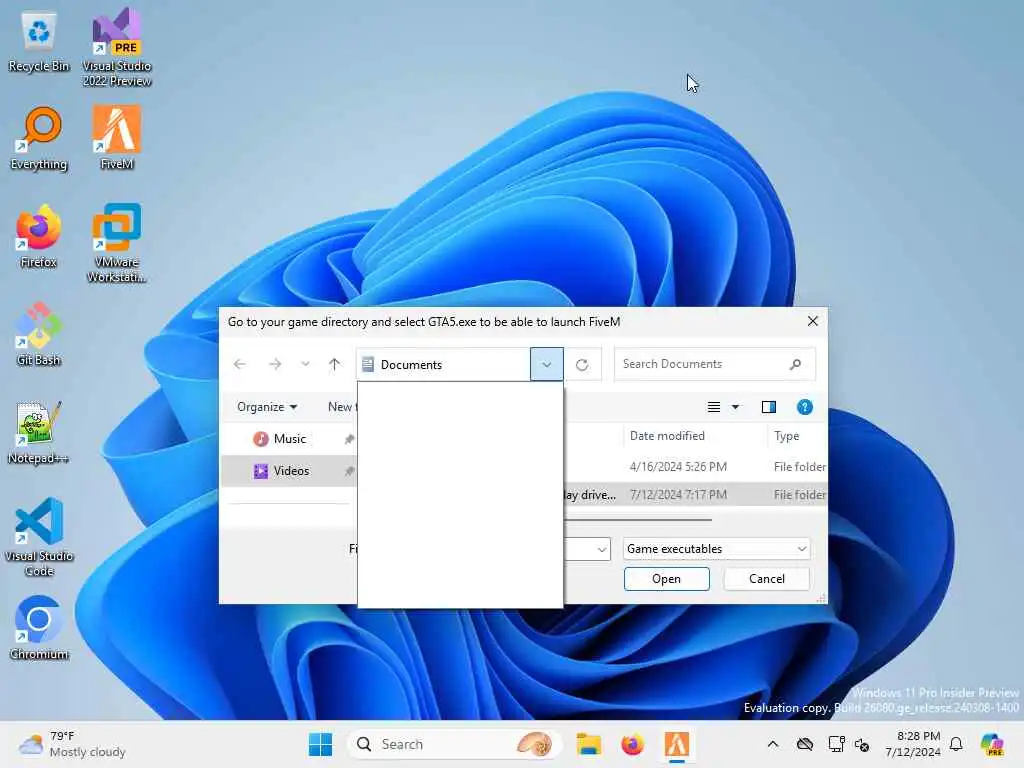Click the Documents address bar text
Image resolution: width=1024 pixels, height=768 pixels.
click(x=411, y=364)
